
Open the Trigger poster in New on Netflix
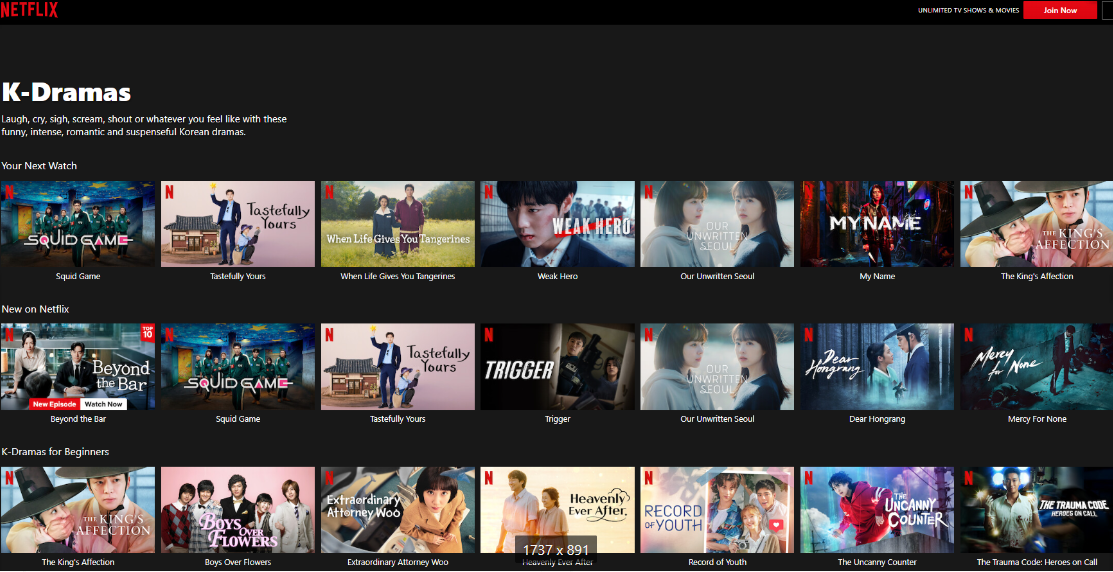point(557,366)
